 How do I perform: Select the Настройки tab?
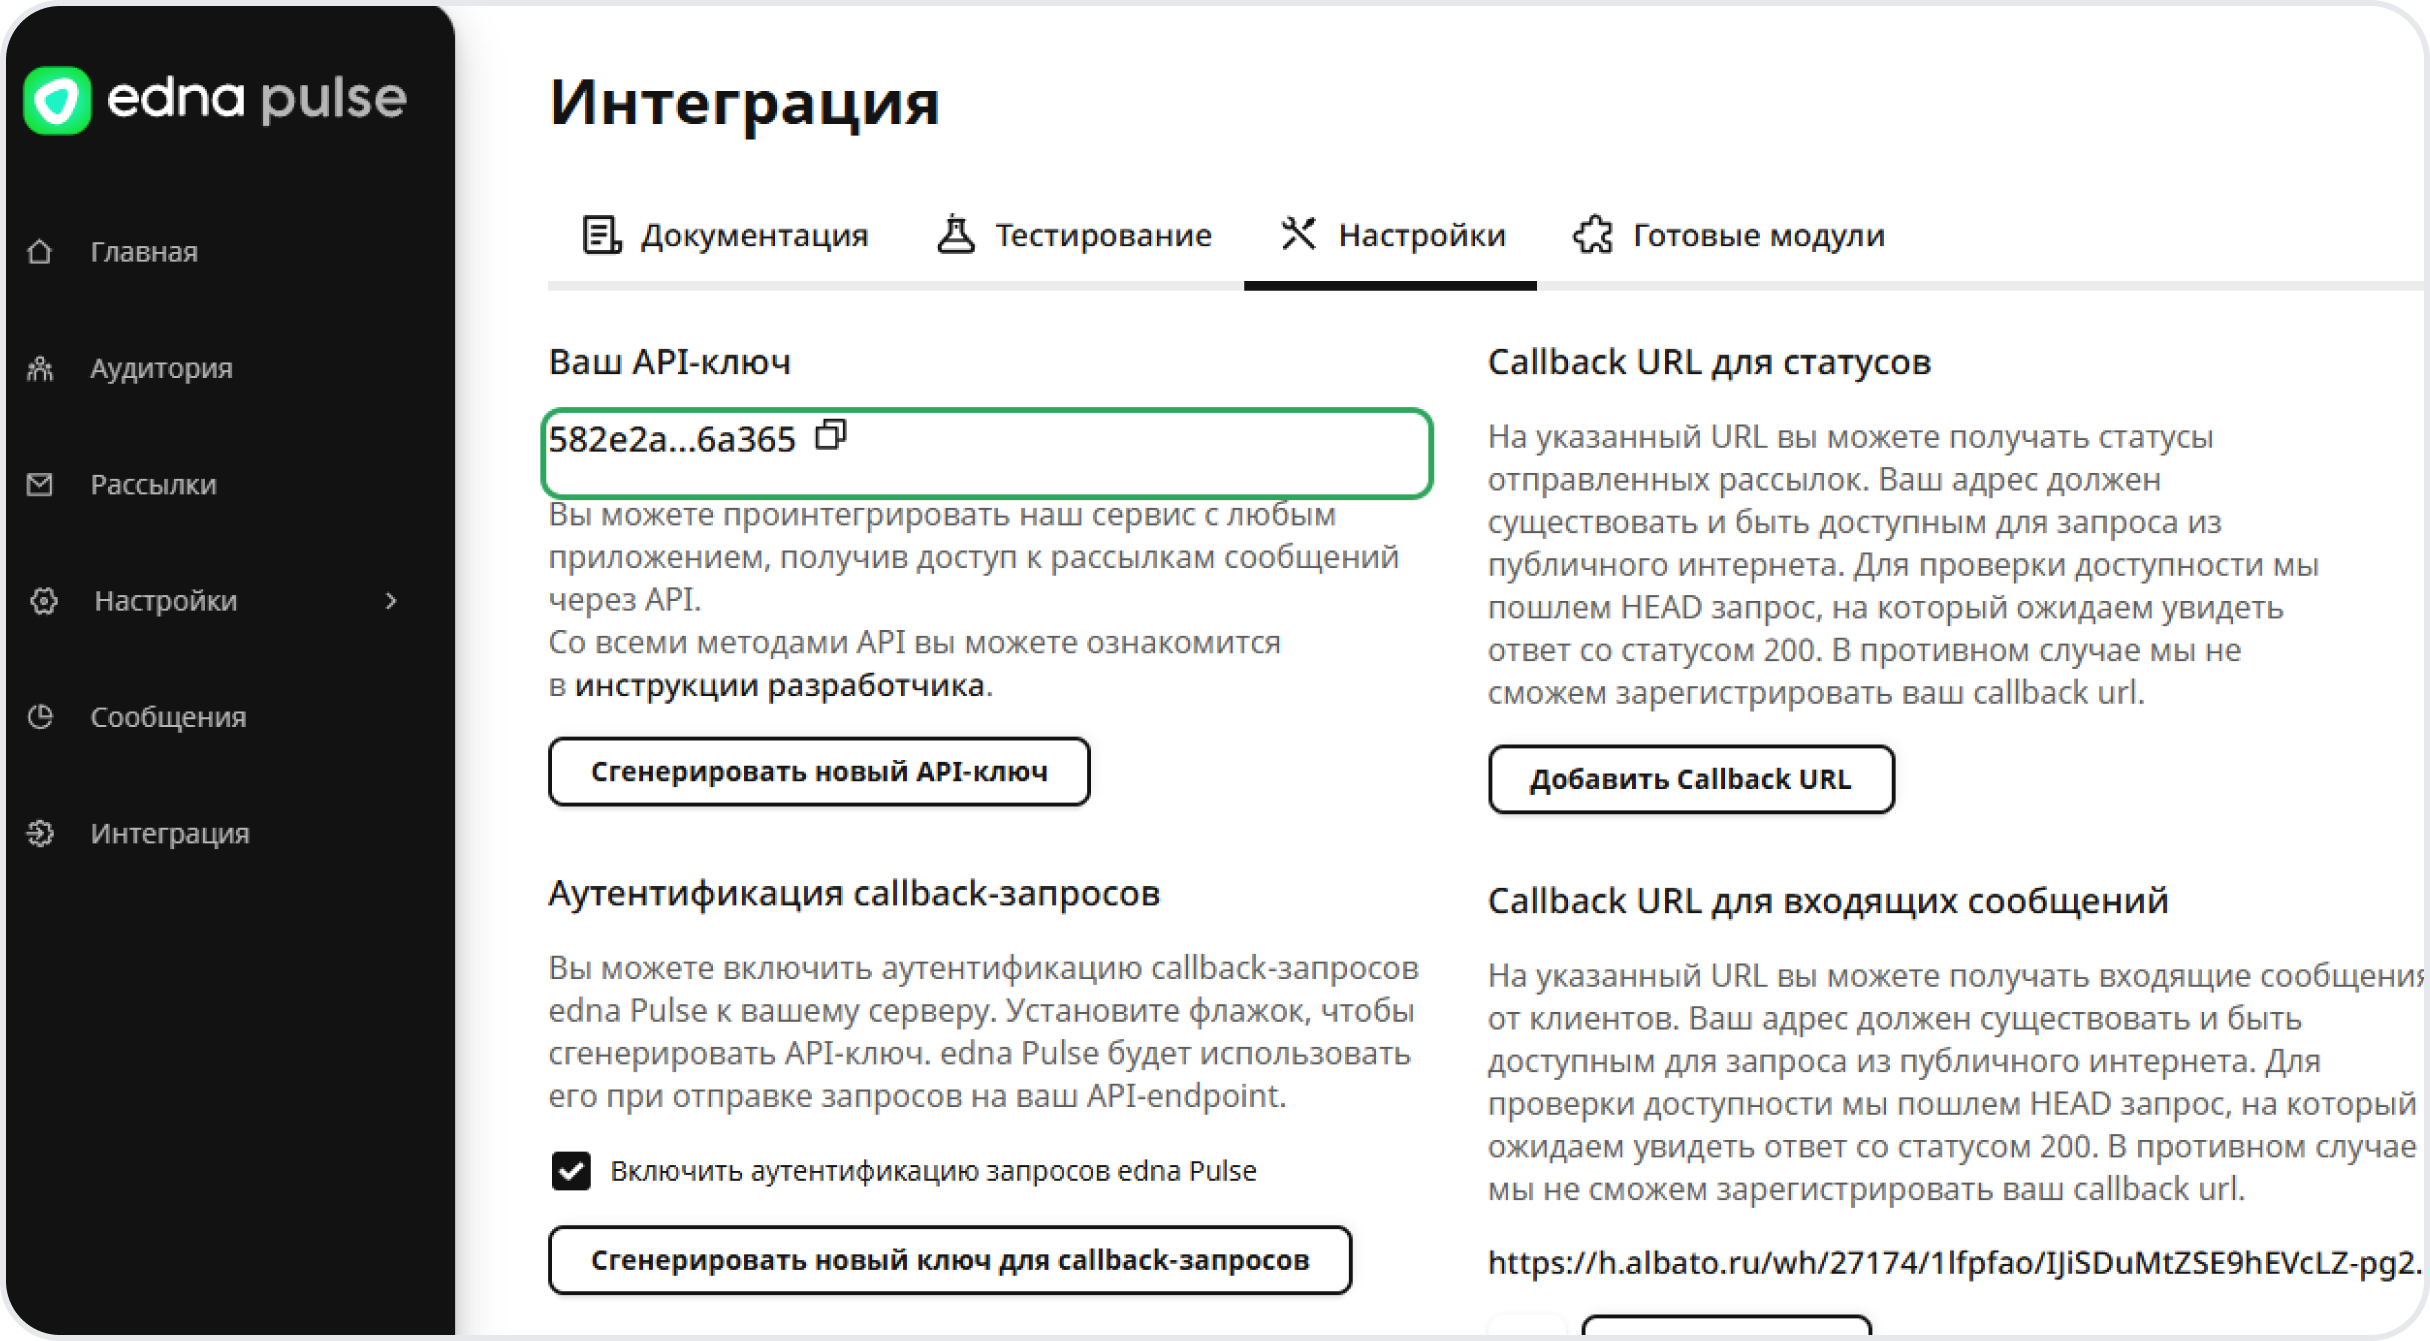[1391, 236]
